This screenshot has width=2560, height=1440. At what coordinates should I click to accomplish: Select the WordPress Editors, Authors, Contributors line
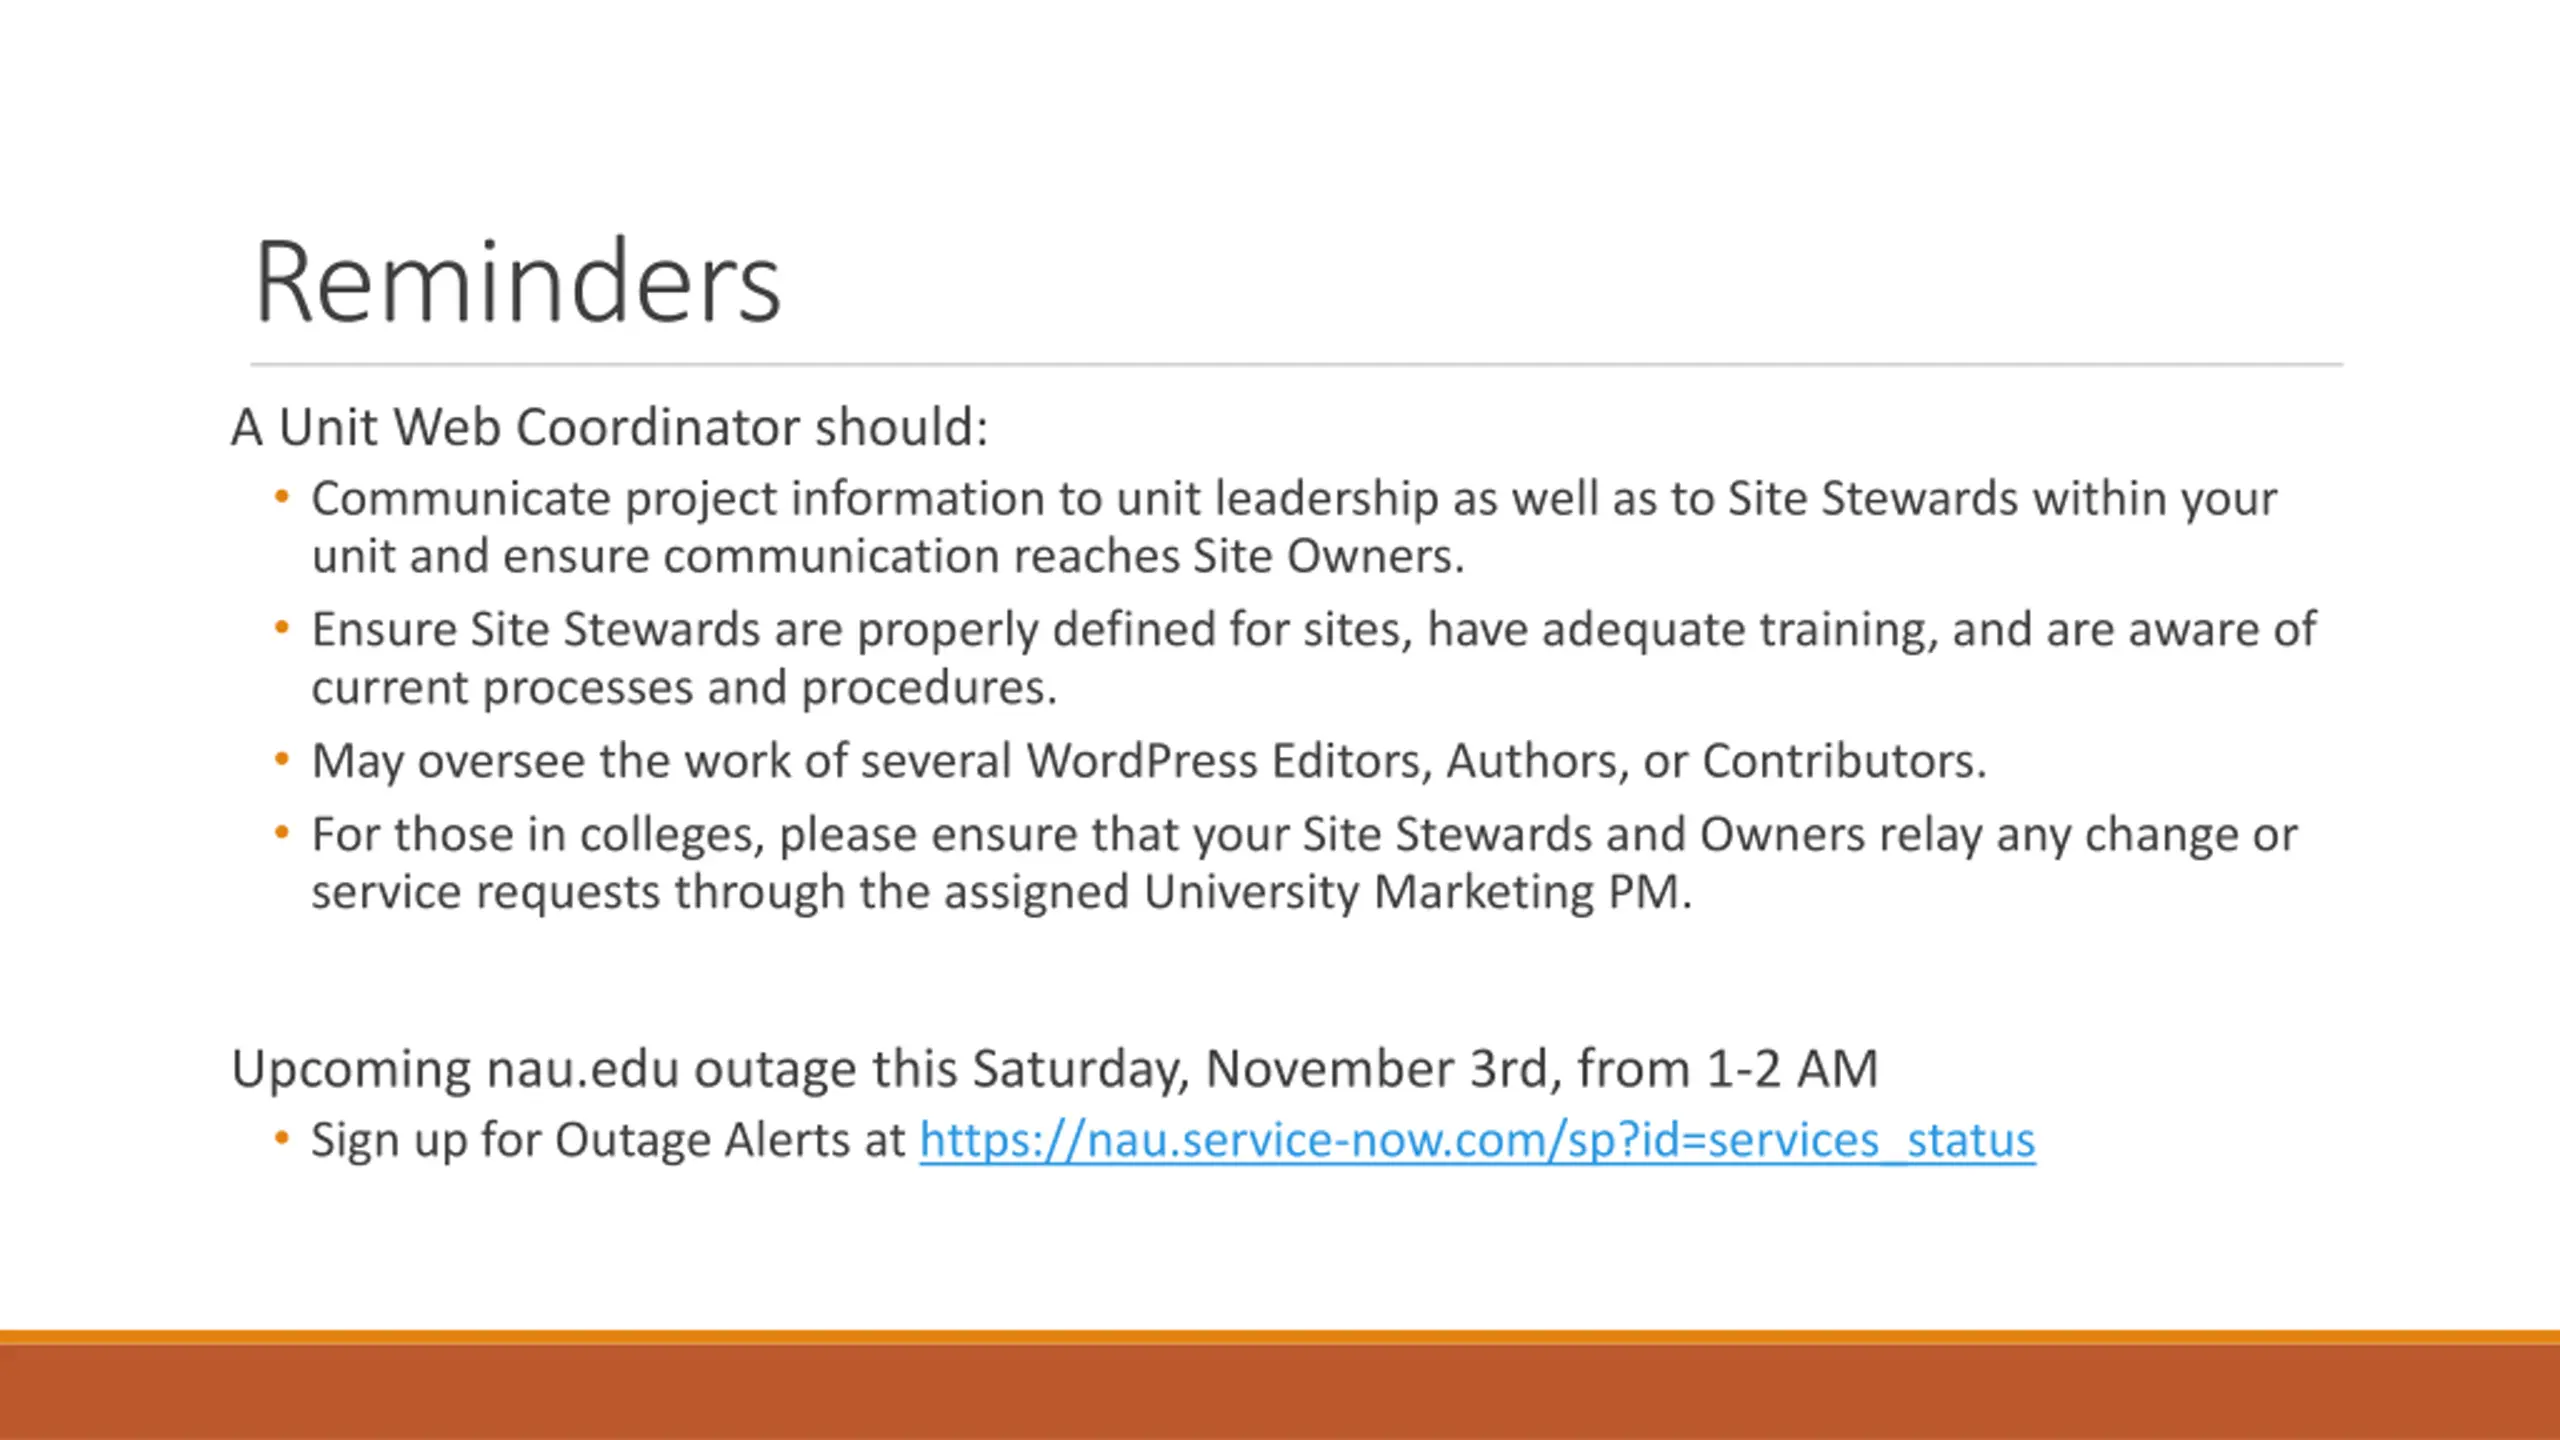tap(1148, 761)
